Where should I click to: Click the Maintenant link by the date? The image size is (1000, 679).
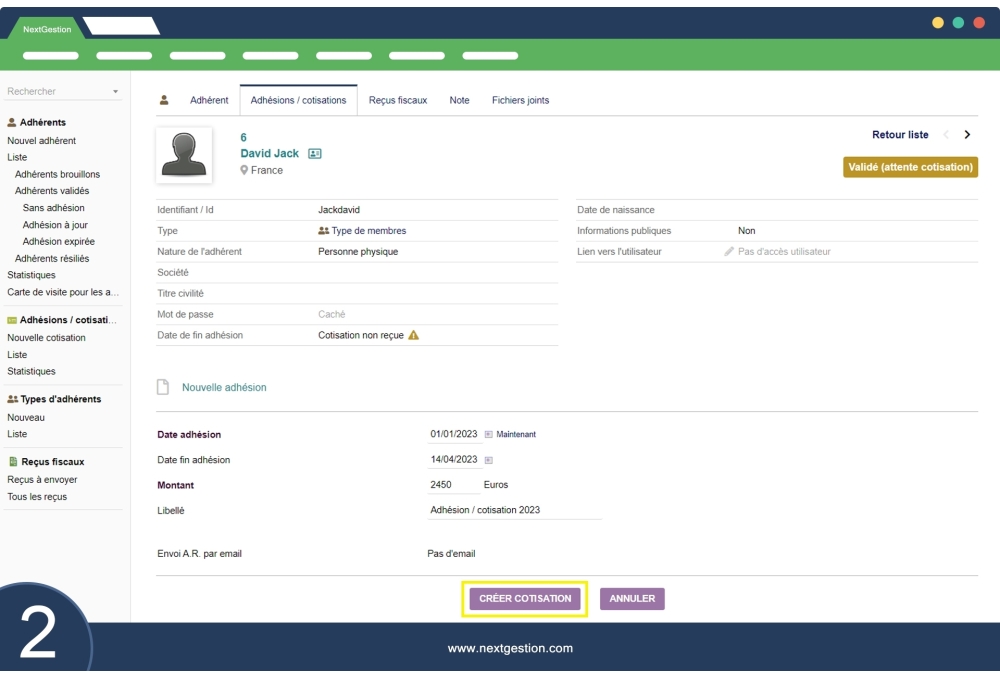coord(516,435)
